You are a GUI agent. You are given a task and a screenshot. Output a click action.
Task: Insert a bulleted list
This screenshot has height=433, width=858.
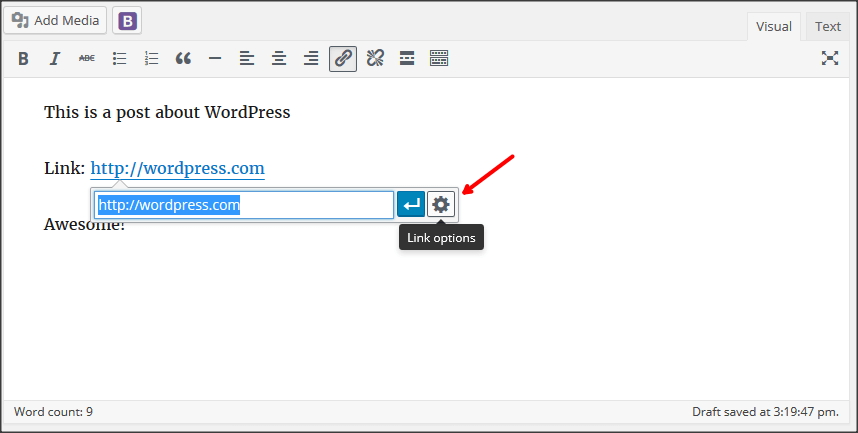click(x=119, y=59)
